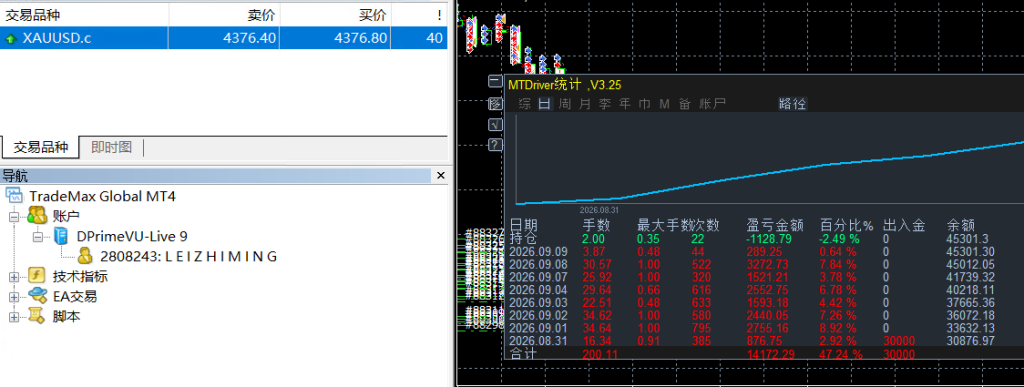The image size is (1024, 387).
Task: Select the 月 monthly tab in MTDriver
Action: pos(585,103)
